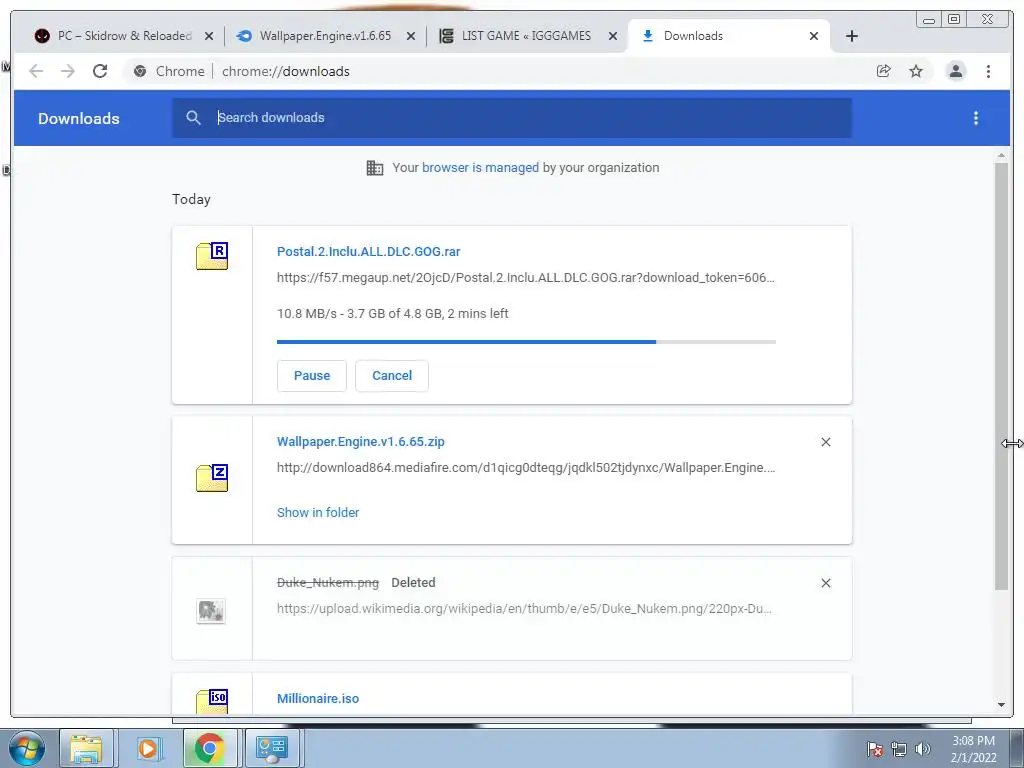Select the Downloads tab

coord(728,36)
